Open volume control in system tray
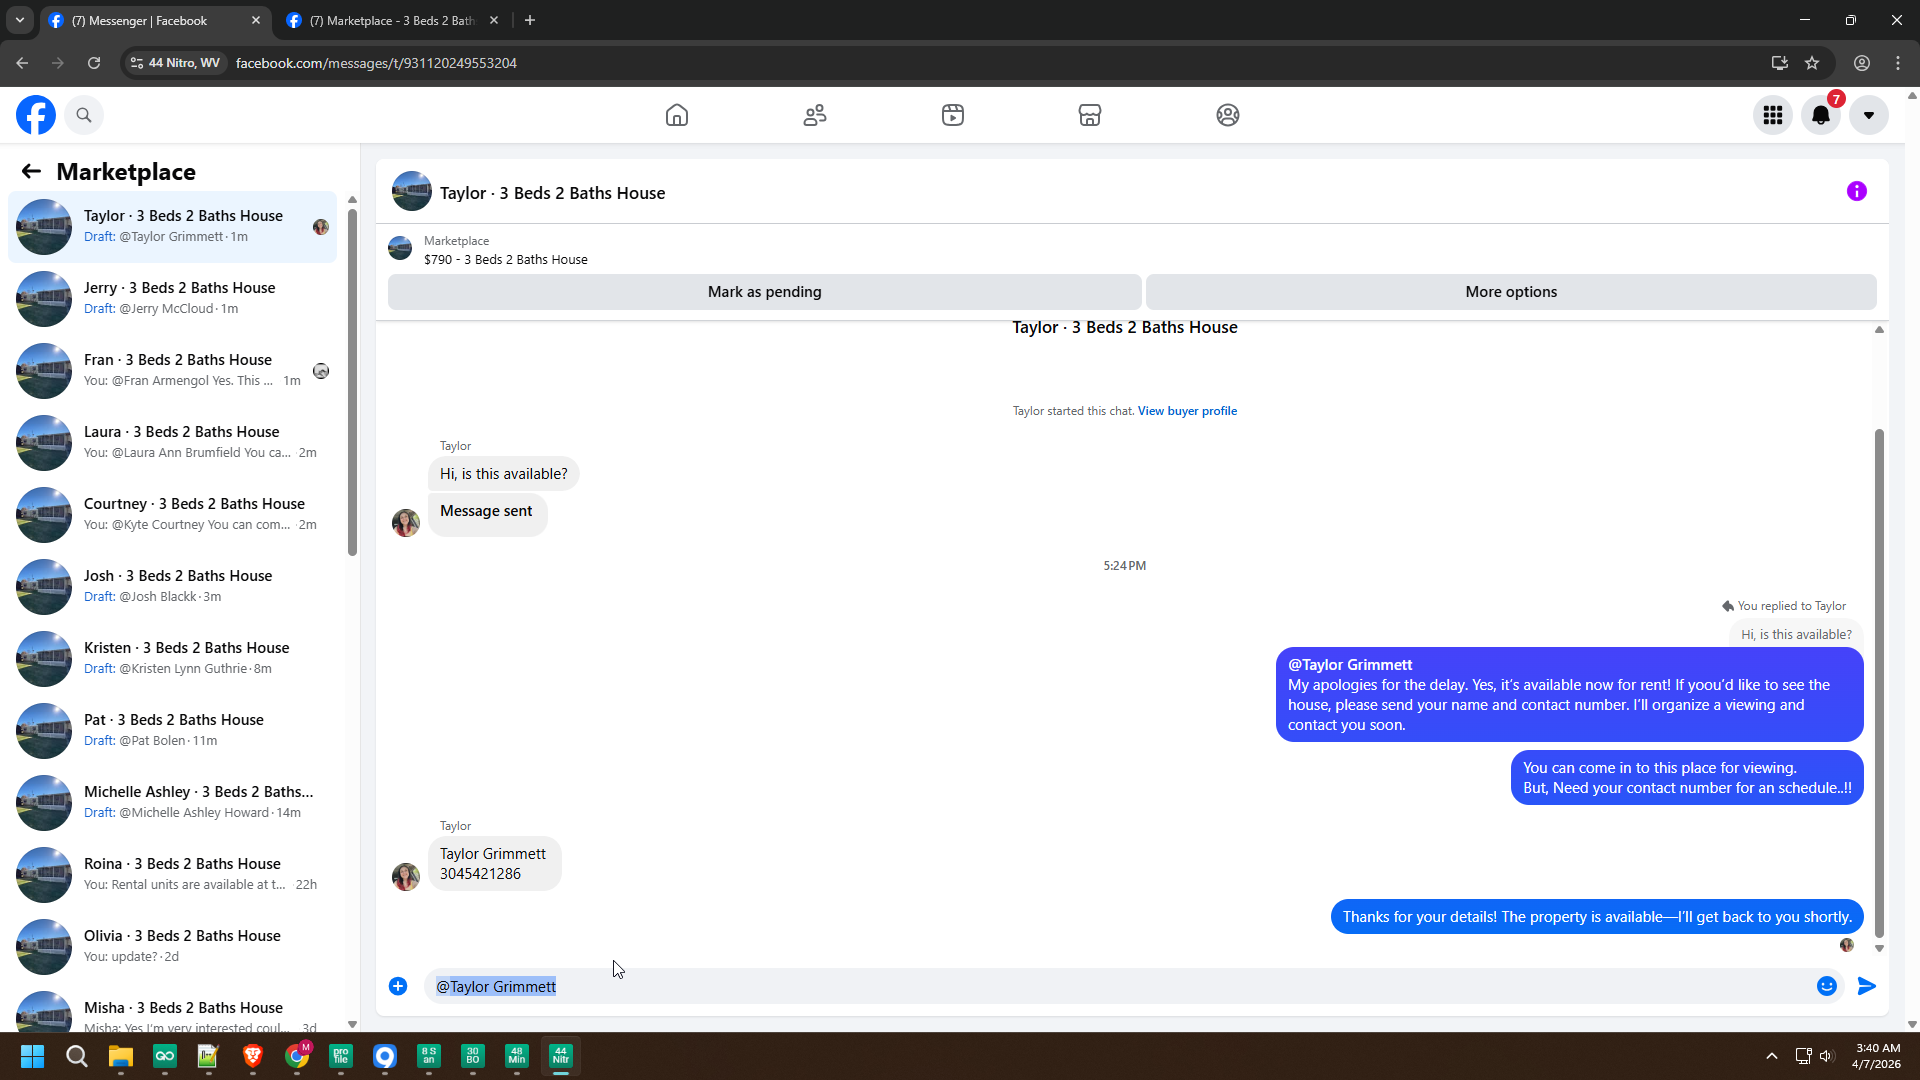Viewport: 1920px width, 1080px height. 1827,1056
